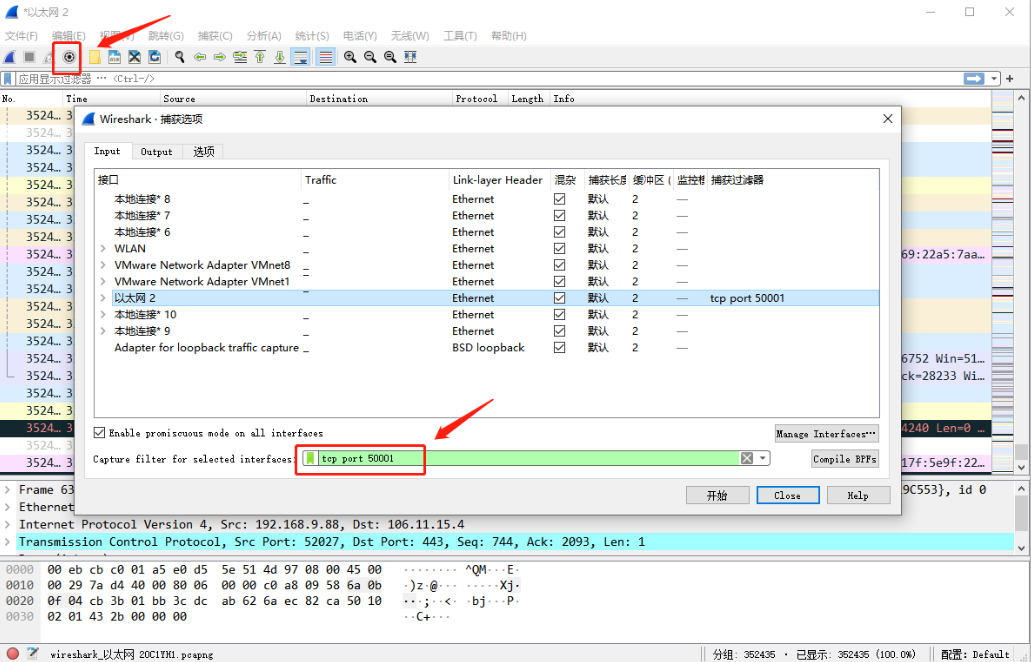This screenshot has height=662, width=1031.
Task: Switch to the Output tab
Action: click(x=156, y=152)
